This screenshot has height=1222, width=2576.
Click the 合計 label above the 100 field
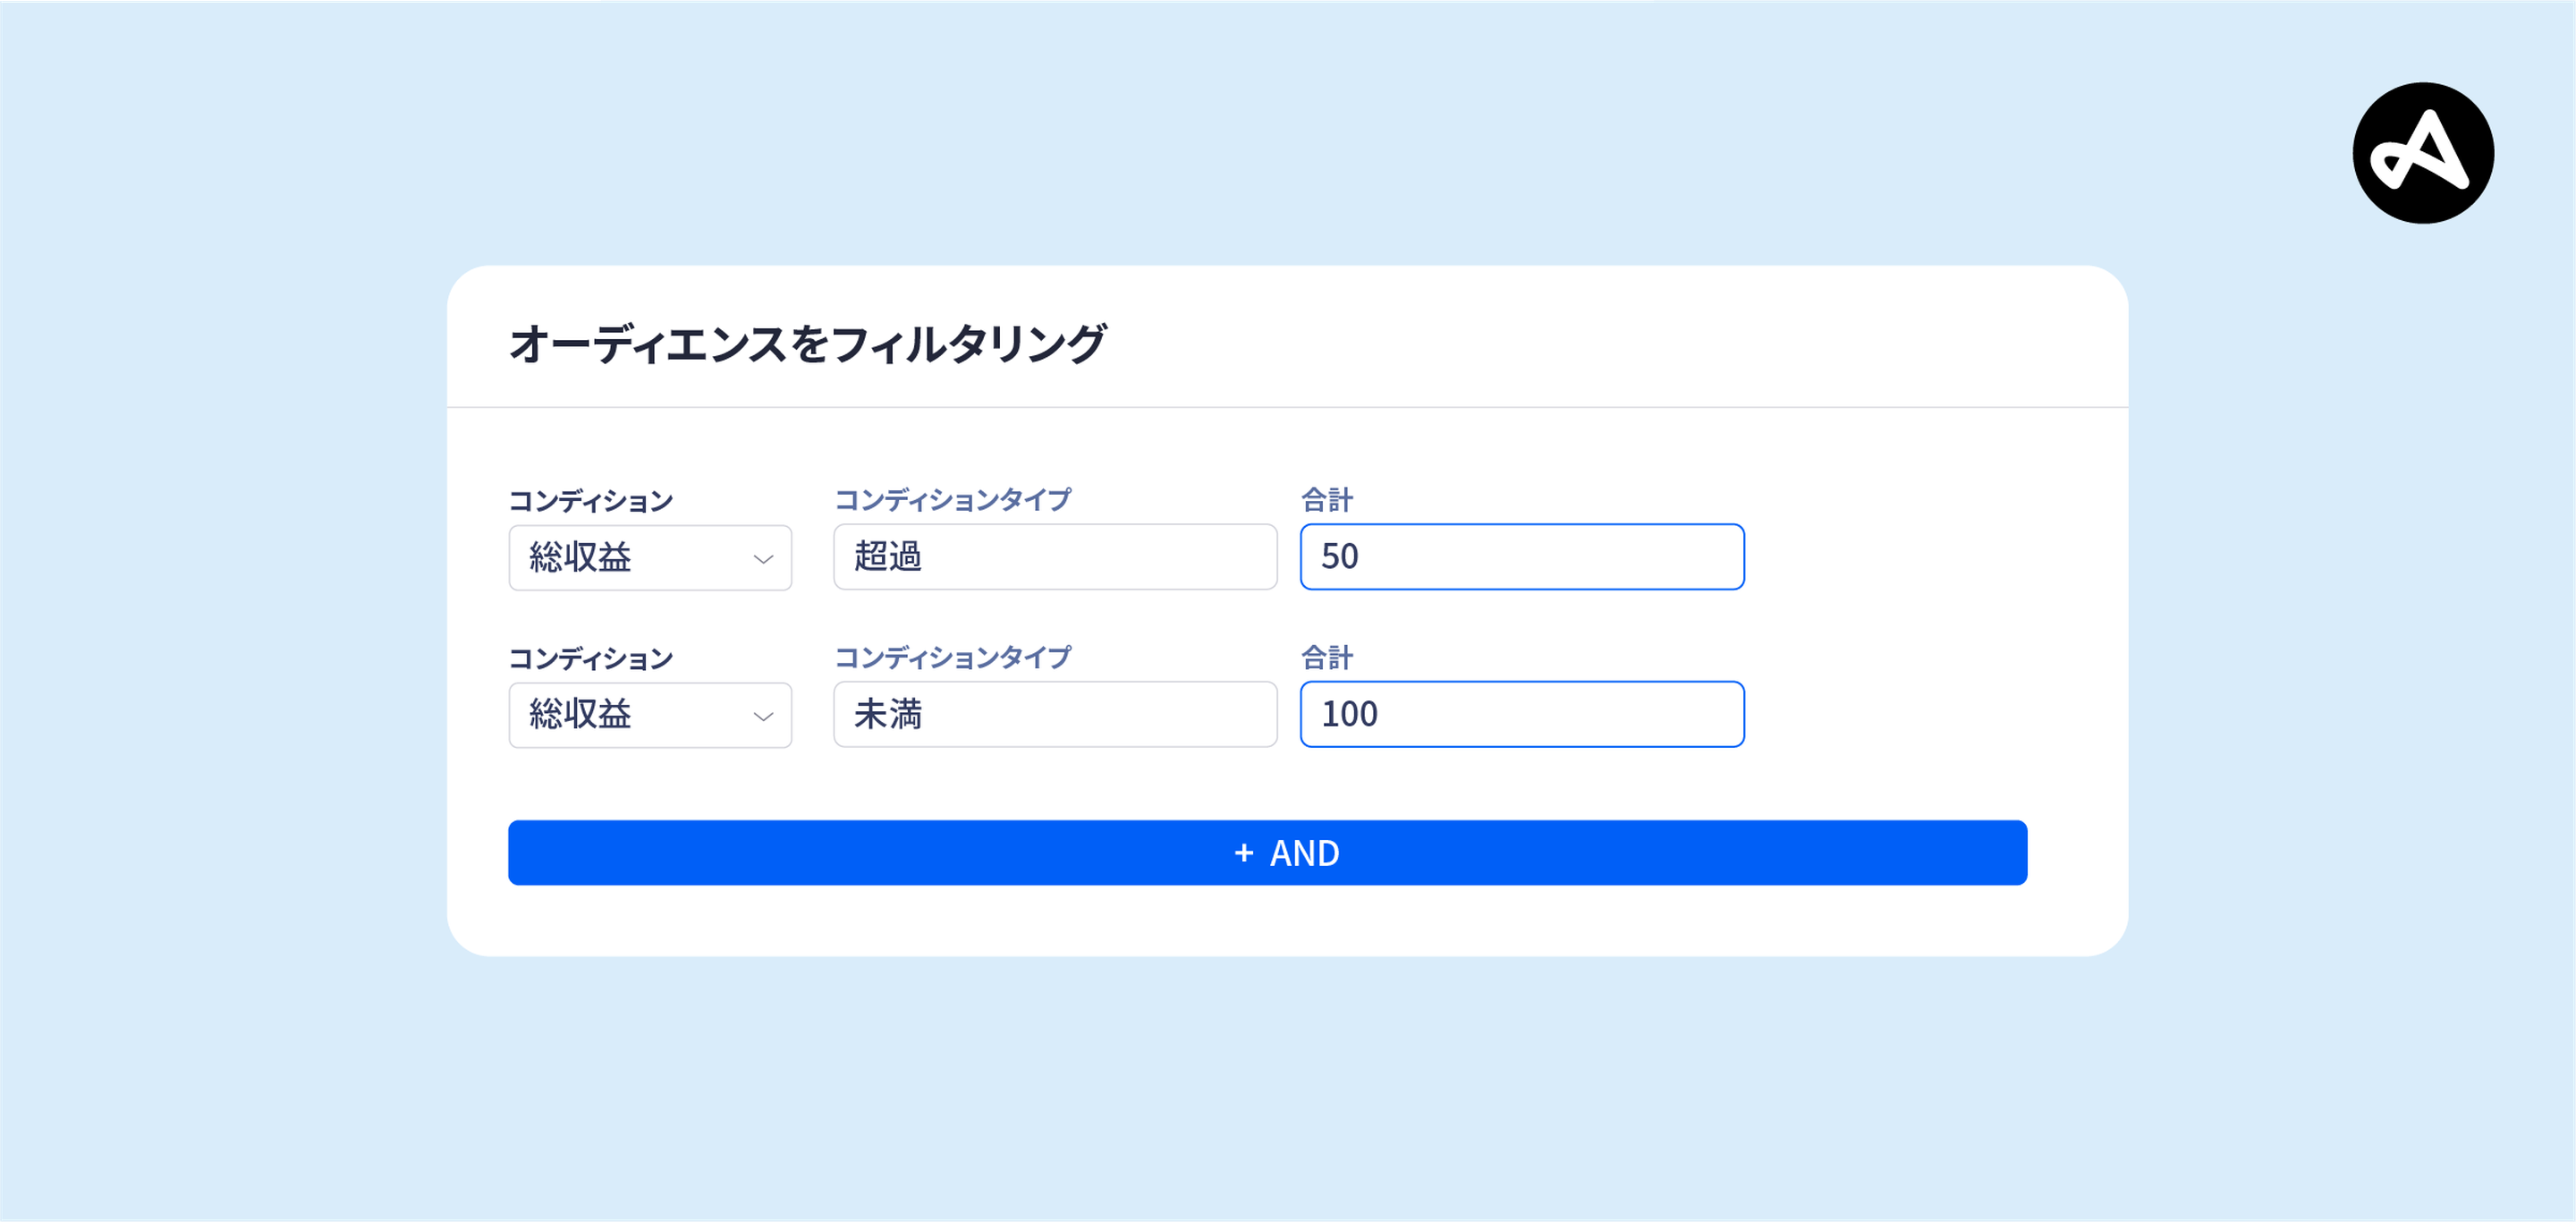[1327, 658]
